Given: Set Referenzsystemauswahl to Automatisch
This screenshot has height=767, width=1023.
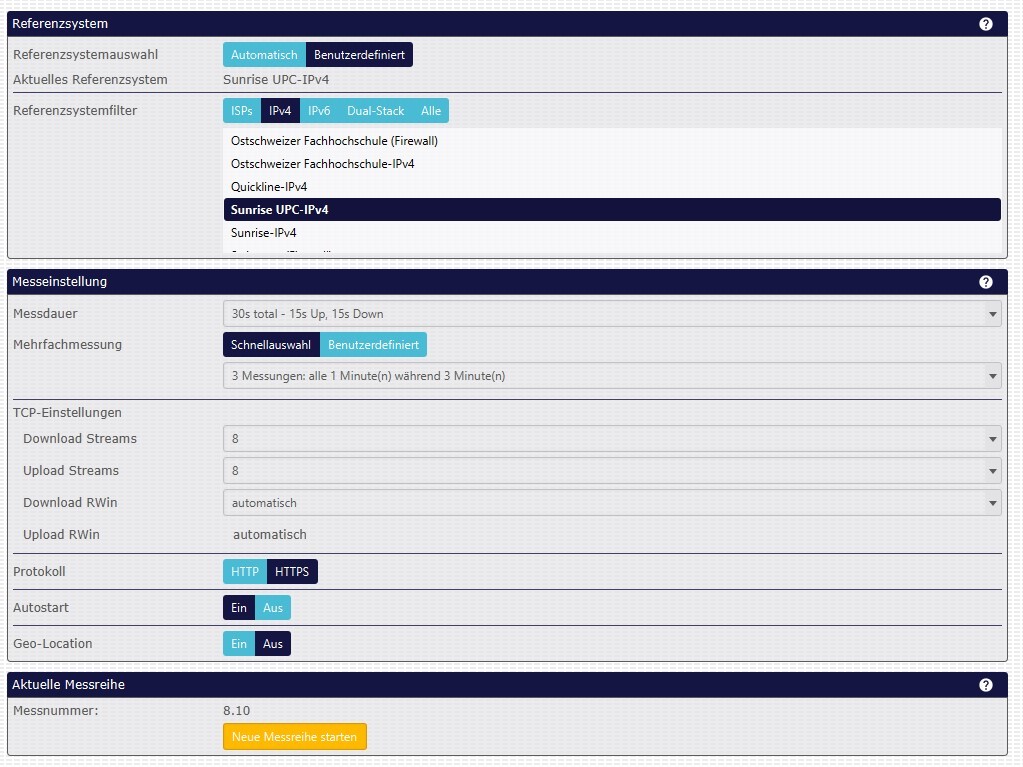Looking at the screenshot, I should coord(264,55).
